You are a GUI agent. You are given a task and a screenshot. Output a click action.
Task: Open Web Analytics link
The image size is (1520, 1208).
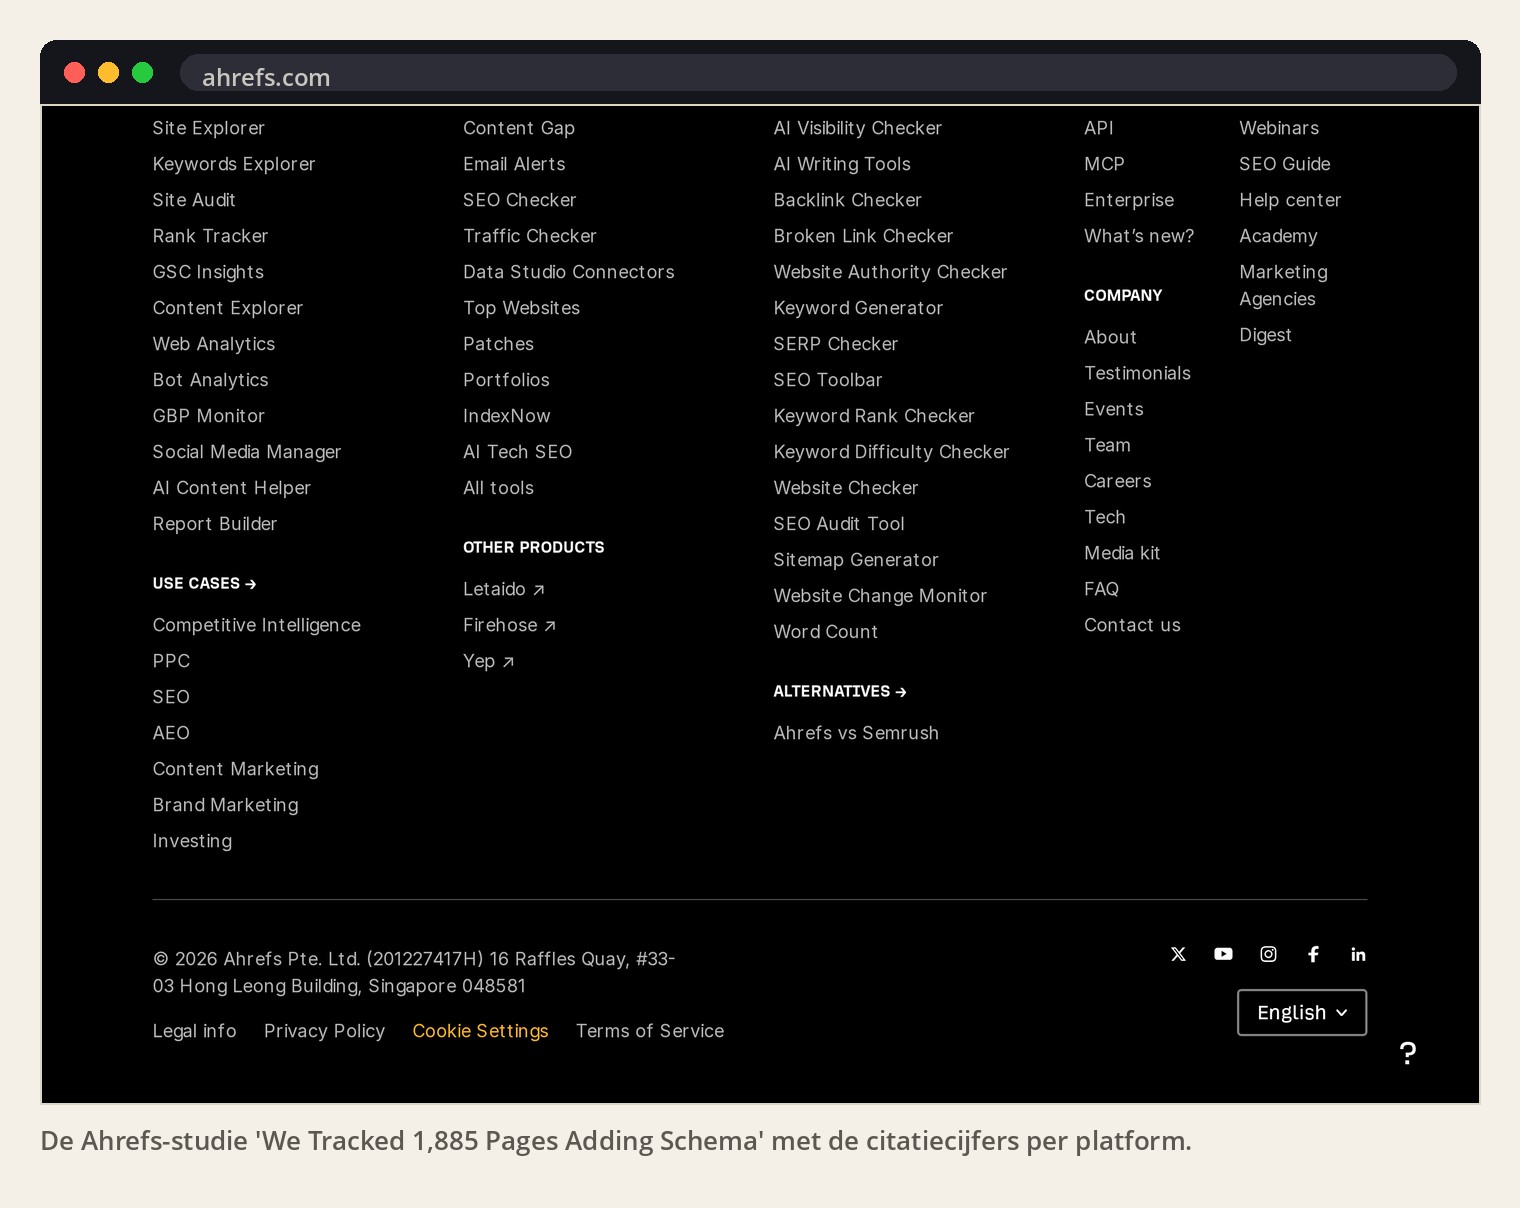click(214, 344)
